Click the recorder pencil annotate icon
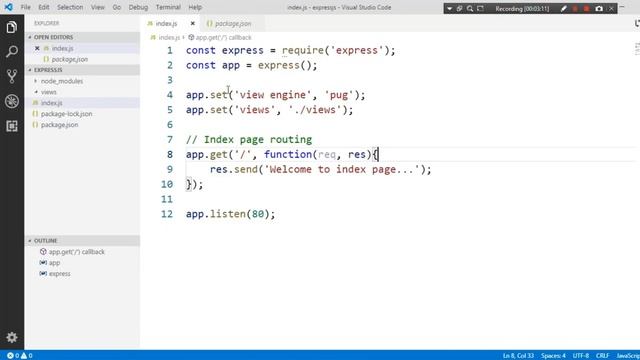 [x=564, y=9]
